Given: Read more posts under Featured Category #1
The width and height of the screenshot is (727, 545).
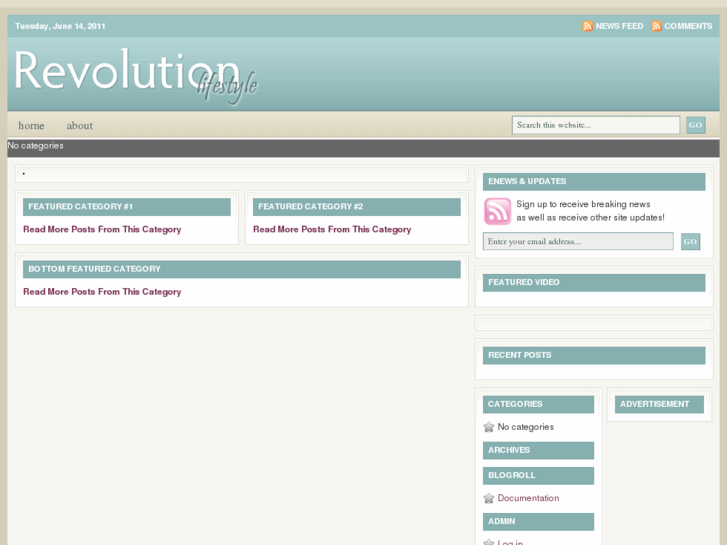Looking at the screenshot, I should (102, 229).
